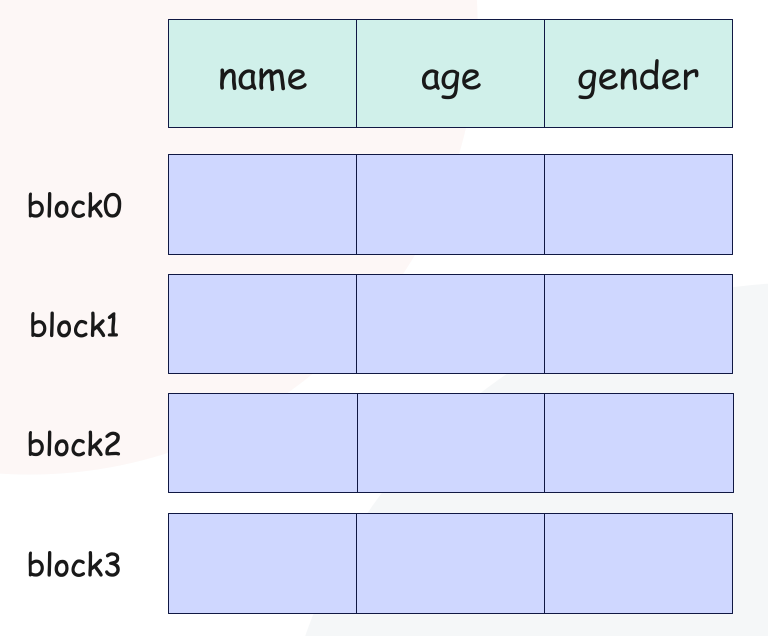Click the block3 row label
The width and height of the screenshot is (768, 636).
tap(75, 565)
